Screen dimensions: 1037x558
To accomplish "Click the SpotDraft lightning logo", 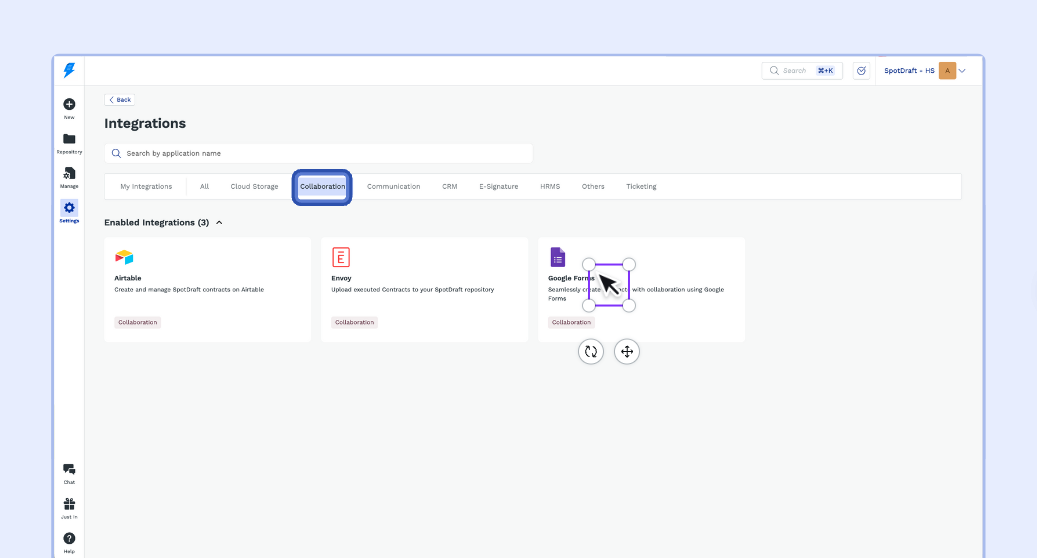I will pos(69,70).
